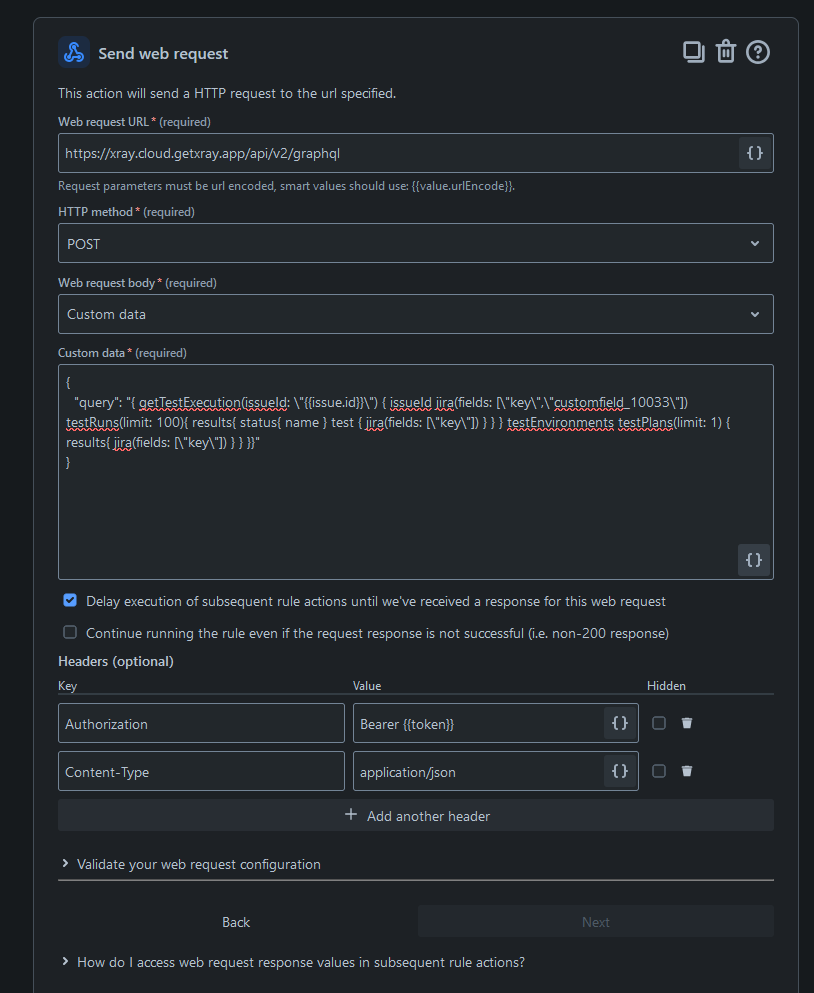Insert smart value into Web request URL
This screenshot has height=993, width=814.
pos(754,153)
